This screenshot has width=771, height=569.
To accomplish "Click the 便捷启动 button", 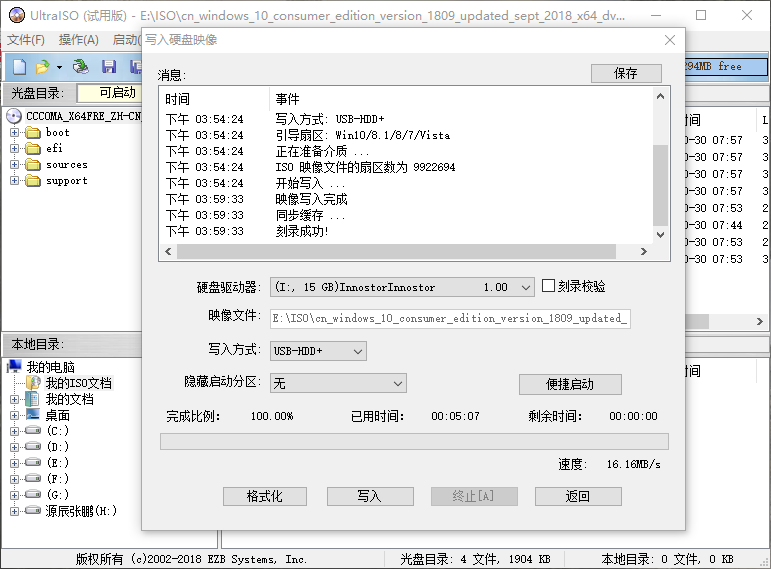I will (x=570, y=384).
